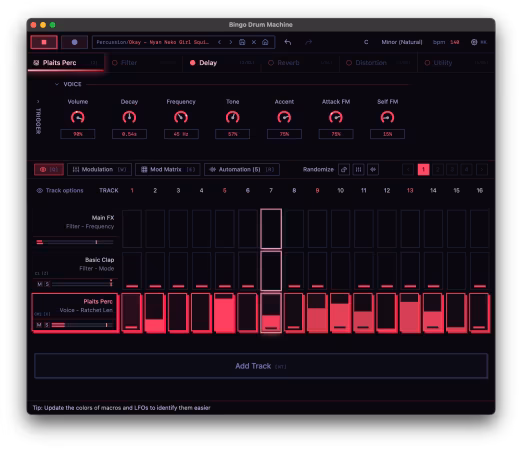Click the Main FX track slider
The height and width of the screenshot is (450, 522).
coord(75,242)
